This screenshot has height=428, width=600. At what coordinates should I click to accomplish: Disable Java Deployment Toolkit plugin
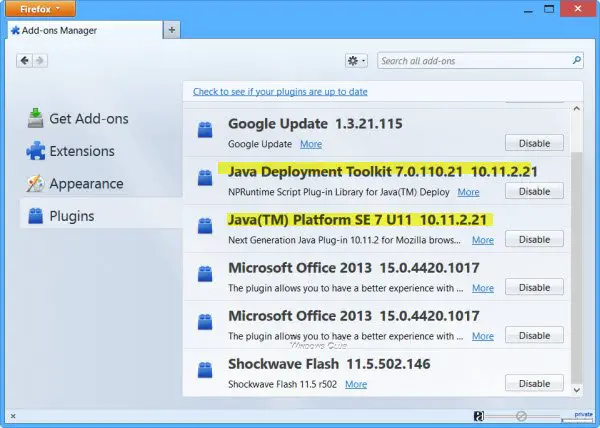[x=534, y=191]
